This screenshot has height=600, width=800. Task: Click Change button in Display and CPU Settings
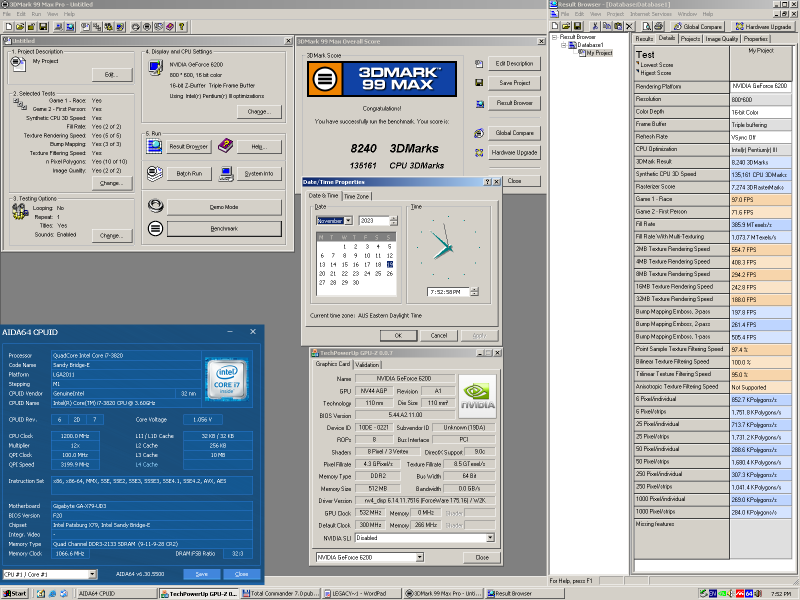click(259, 111)
